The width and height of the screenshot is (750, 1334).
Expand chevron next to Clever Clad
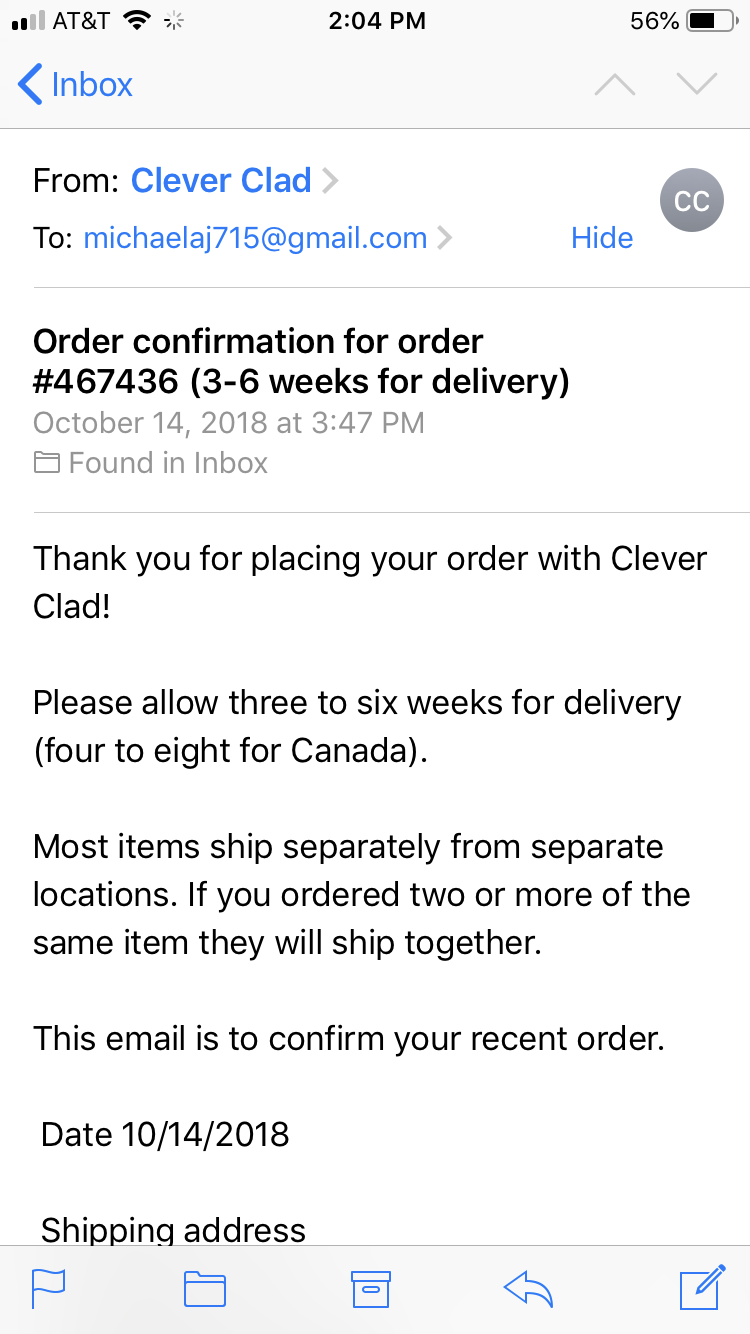coord(330,182)
